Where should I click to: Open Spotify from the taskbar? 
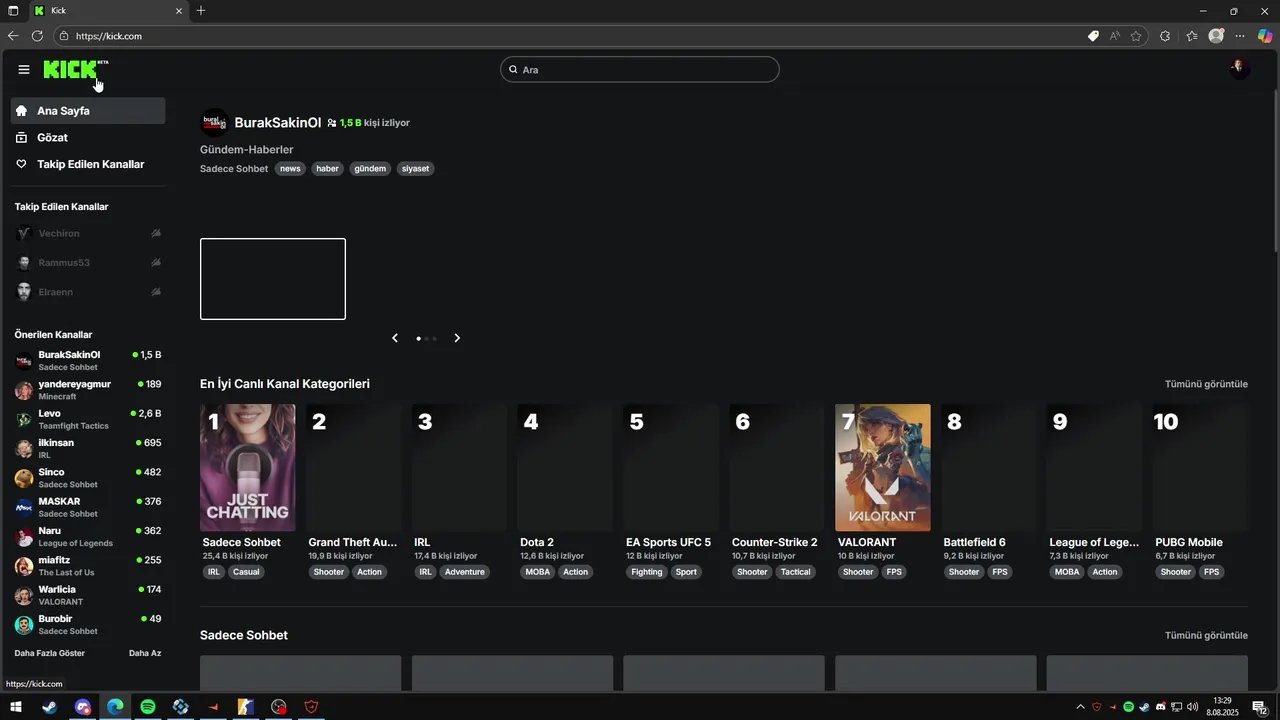148,707
